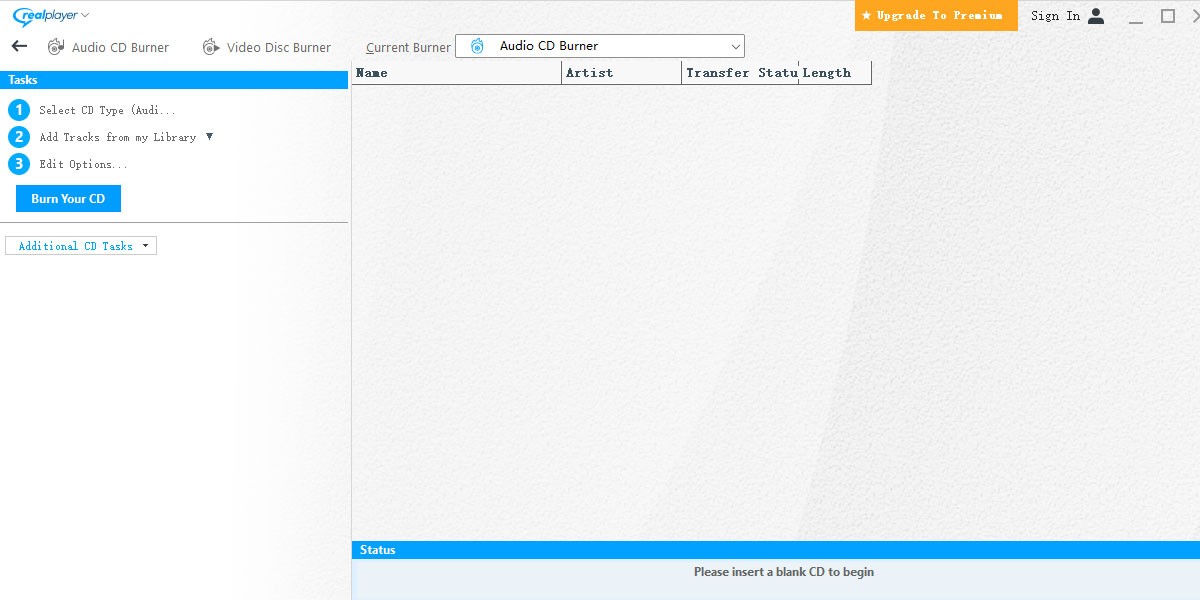Click the Current Burner label
Image resolution: width=1200 pixels, height=600 pixels.
click(408, 47)
